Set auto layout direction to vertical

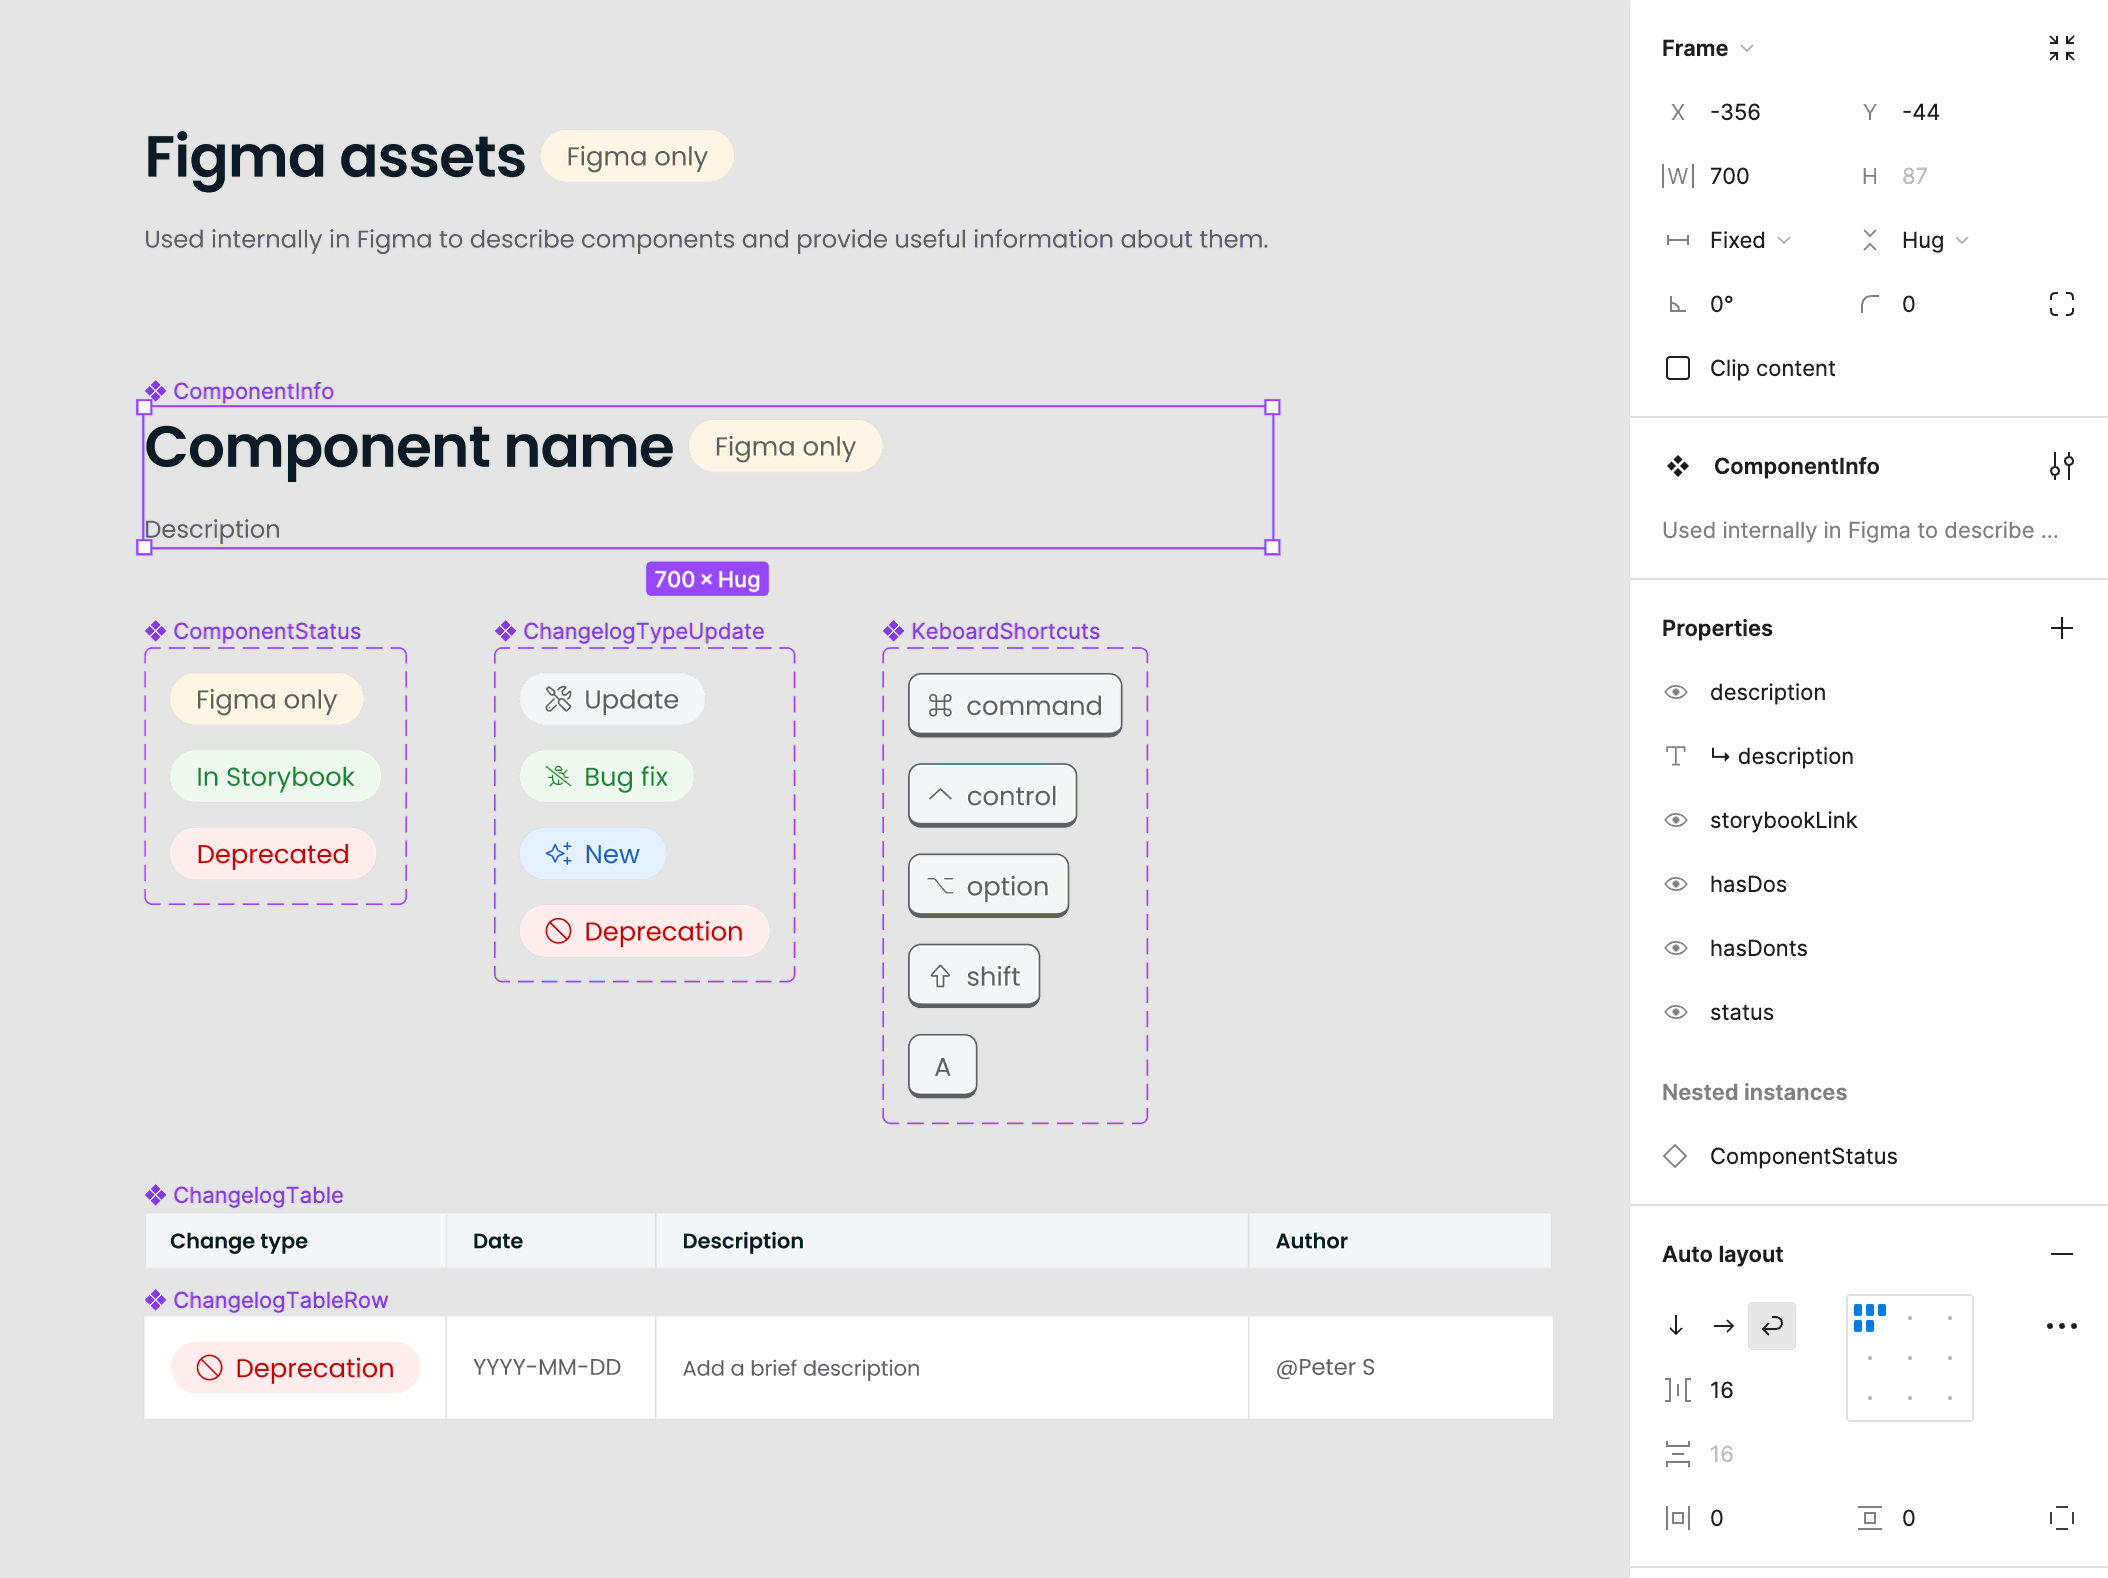coord(1676,1326)
